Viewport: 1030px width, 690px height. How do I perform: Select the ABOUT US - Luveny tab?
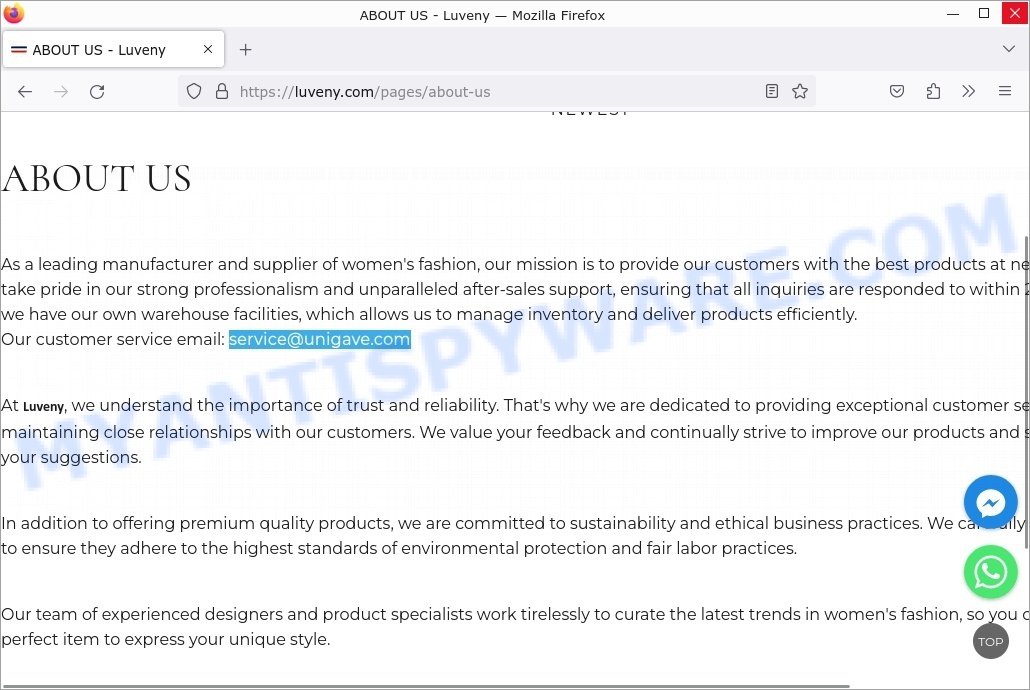click(114, 49)
